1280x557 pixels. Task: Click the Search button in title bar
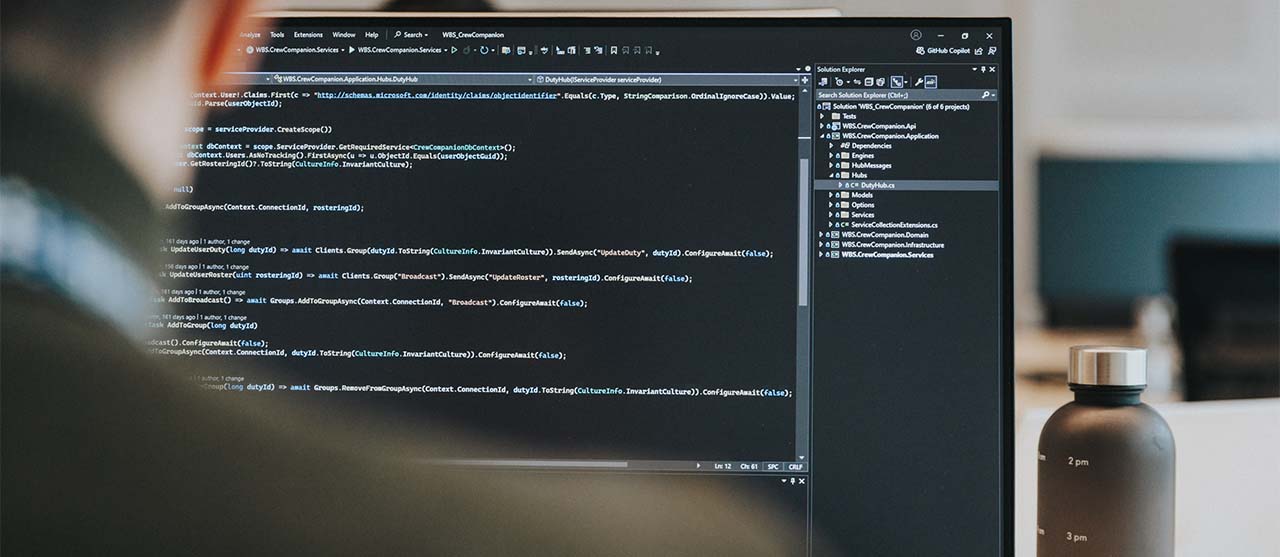pos(409,35)
